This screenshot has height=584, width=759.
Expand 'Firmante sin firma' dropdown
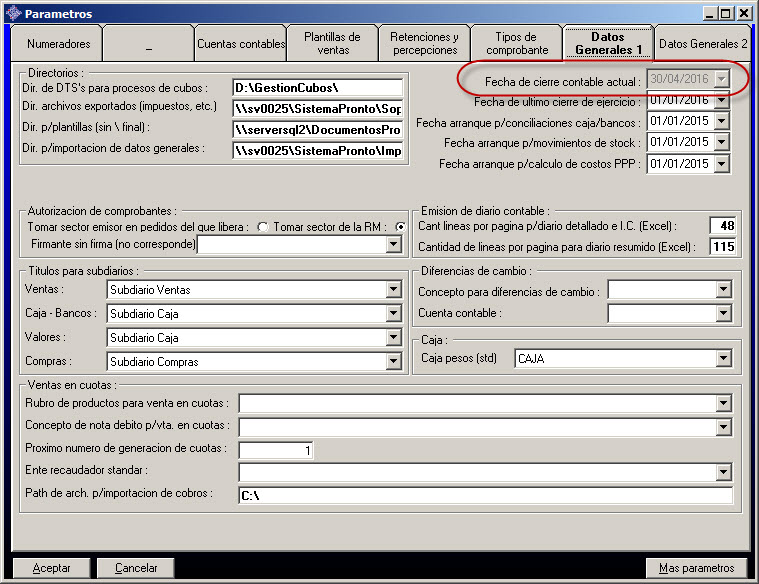pos(393,244)
